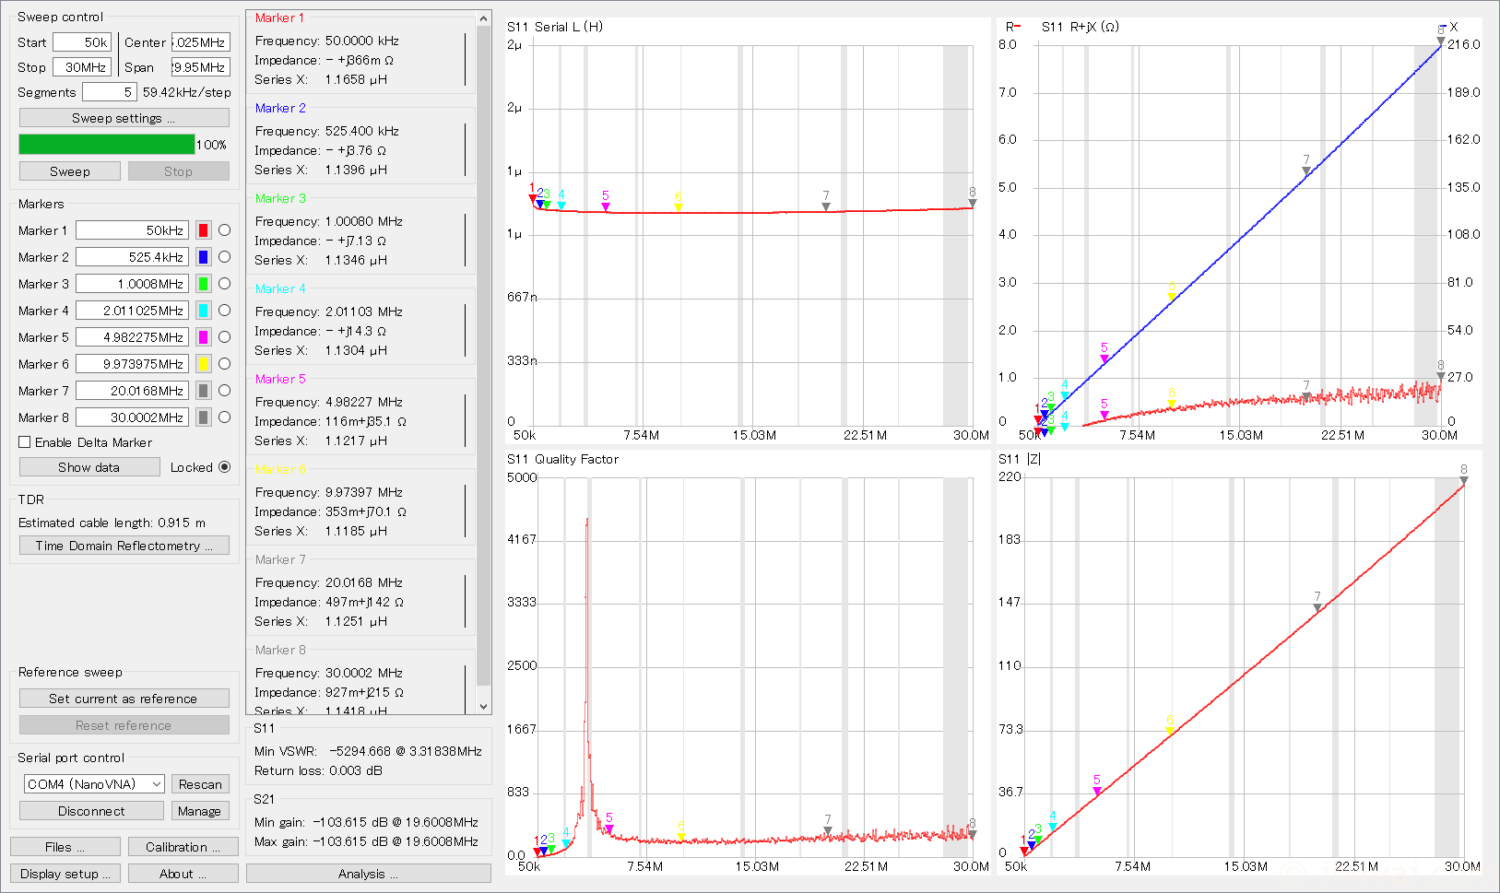Click the red Marker 1 color swatch
This screenshot has width=1500, height=893.
tap(203, 230)
